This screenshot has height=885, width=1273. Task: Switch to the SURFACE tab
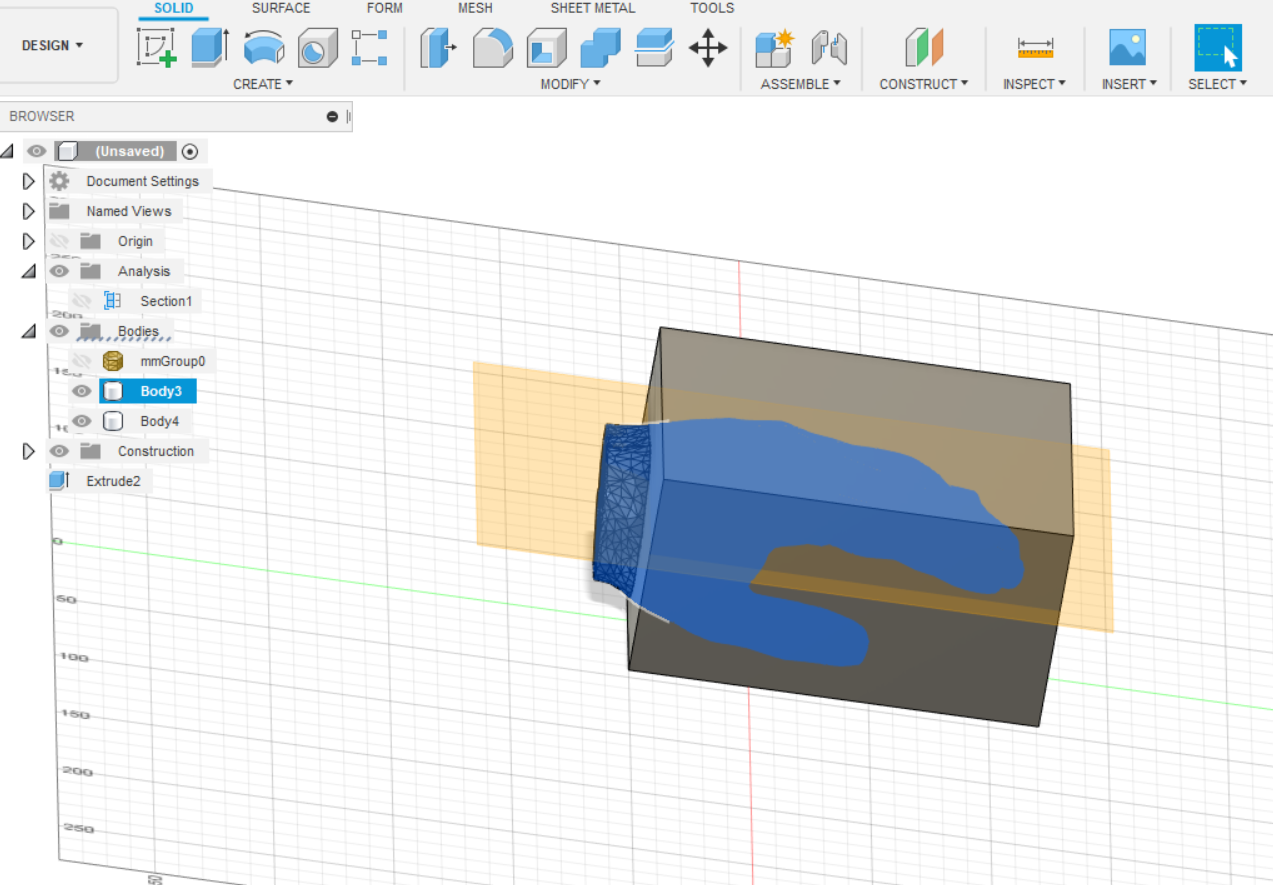[x=281, y=8]
